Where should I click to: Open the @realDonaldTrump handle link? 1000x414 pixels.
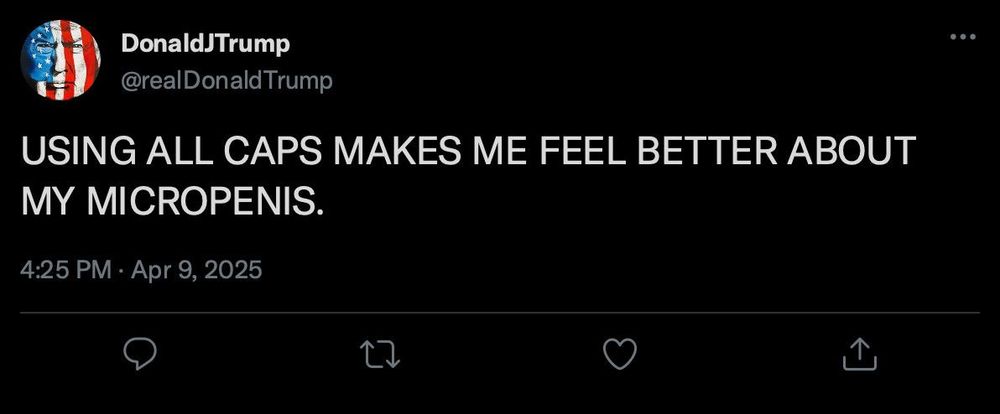(x=226, y=82)
